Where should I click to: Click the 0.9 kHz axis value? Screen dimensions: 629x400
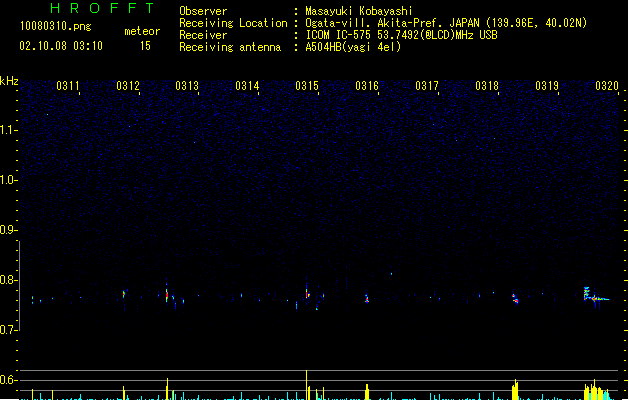8,230
